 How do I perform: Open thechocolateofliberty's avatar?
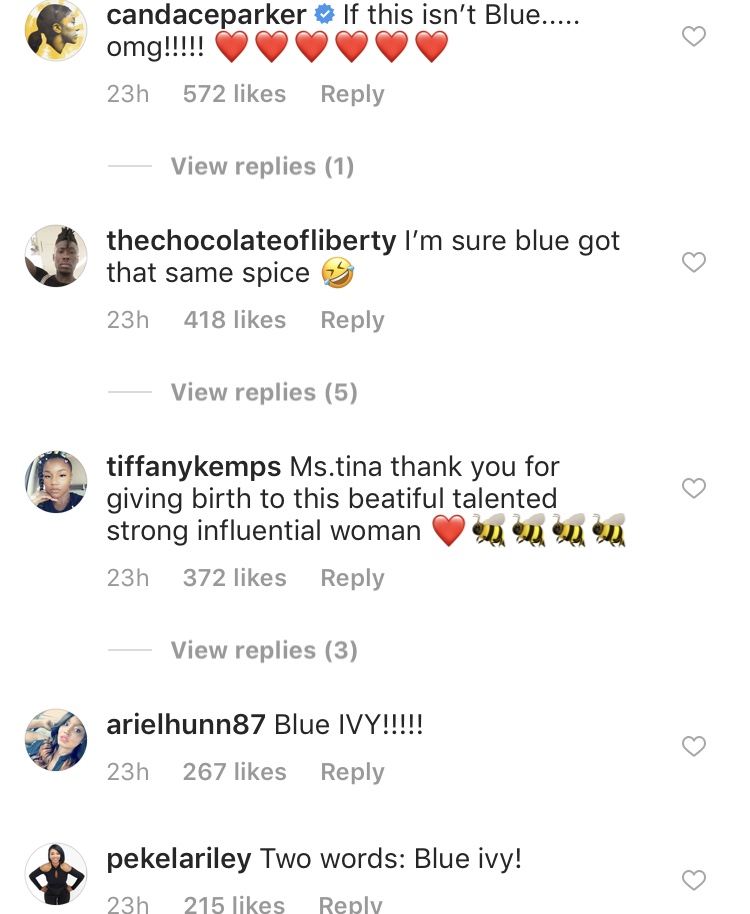tap(56, 256)
